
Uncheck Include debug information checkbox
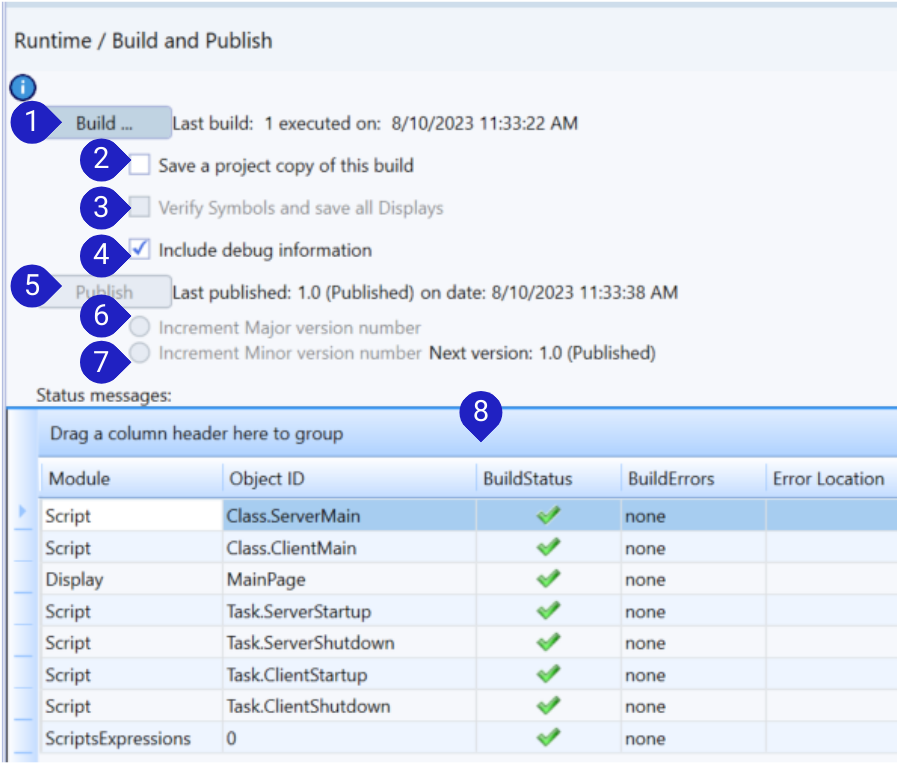pos(140,249)
